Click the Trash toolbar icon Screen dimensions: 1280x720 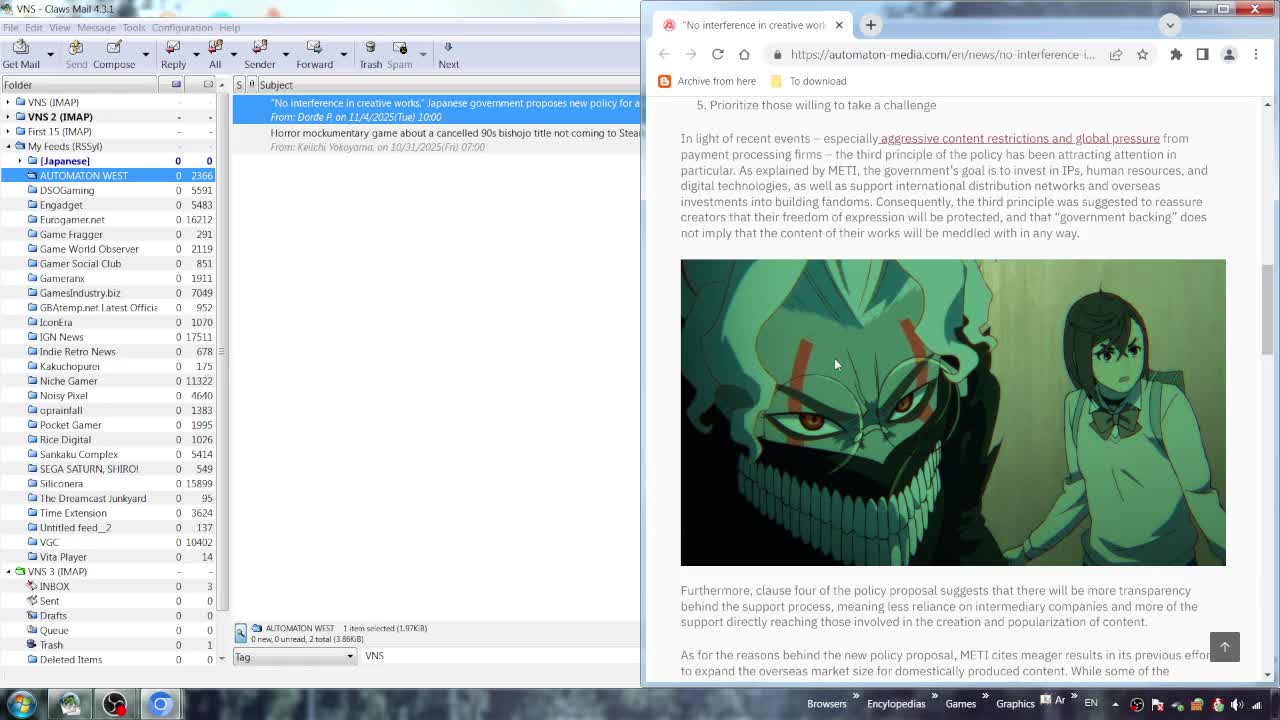click(x=370, y=54)
